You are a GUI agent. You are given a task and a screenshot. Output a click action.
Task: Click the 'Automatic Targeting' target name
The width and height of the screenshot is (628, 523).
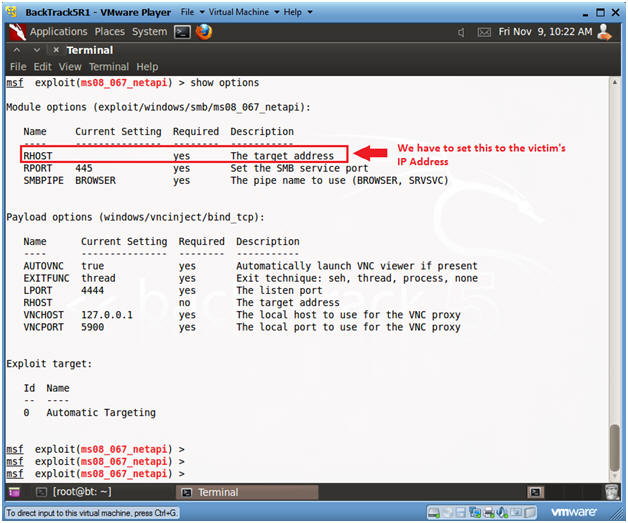(x=101, y=412)
